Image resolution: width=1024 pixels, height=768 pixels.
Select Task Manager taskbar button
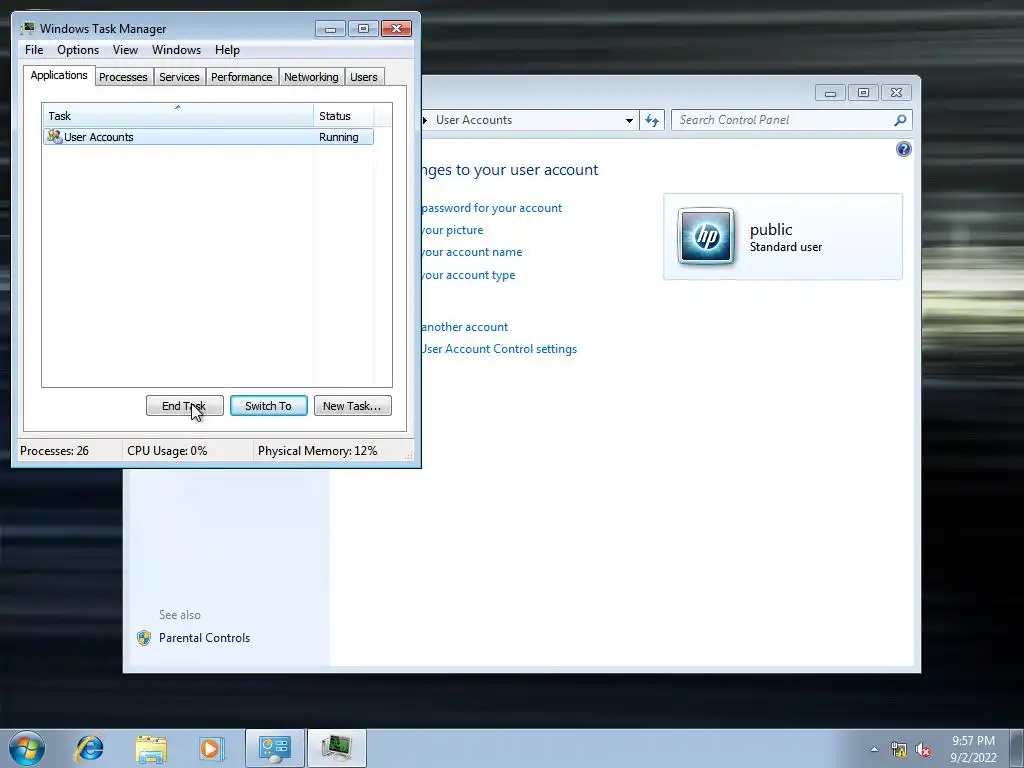[x=336, y=748]
